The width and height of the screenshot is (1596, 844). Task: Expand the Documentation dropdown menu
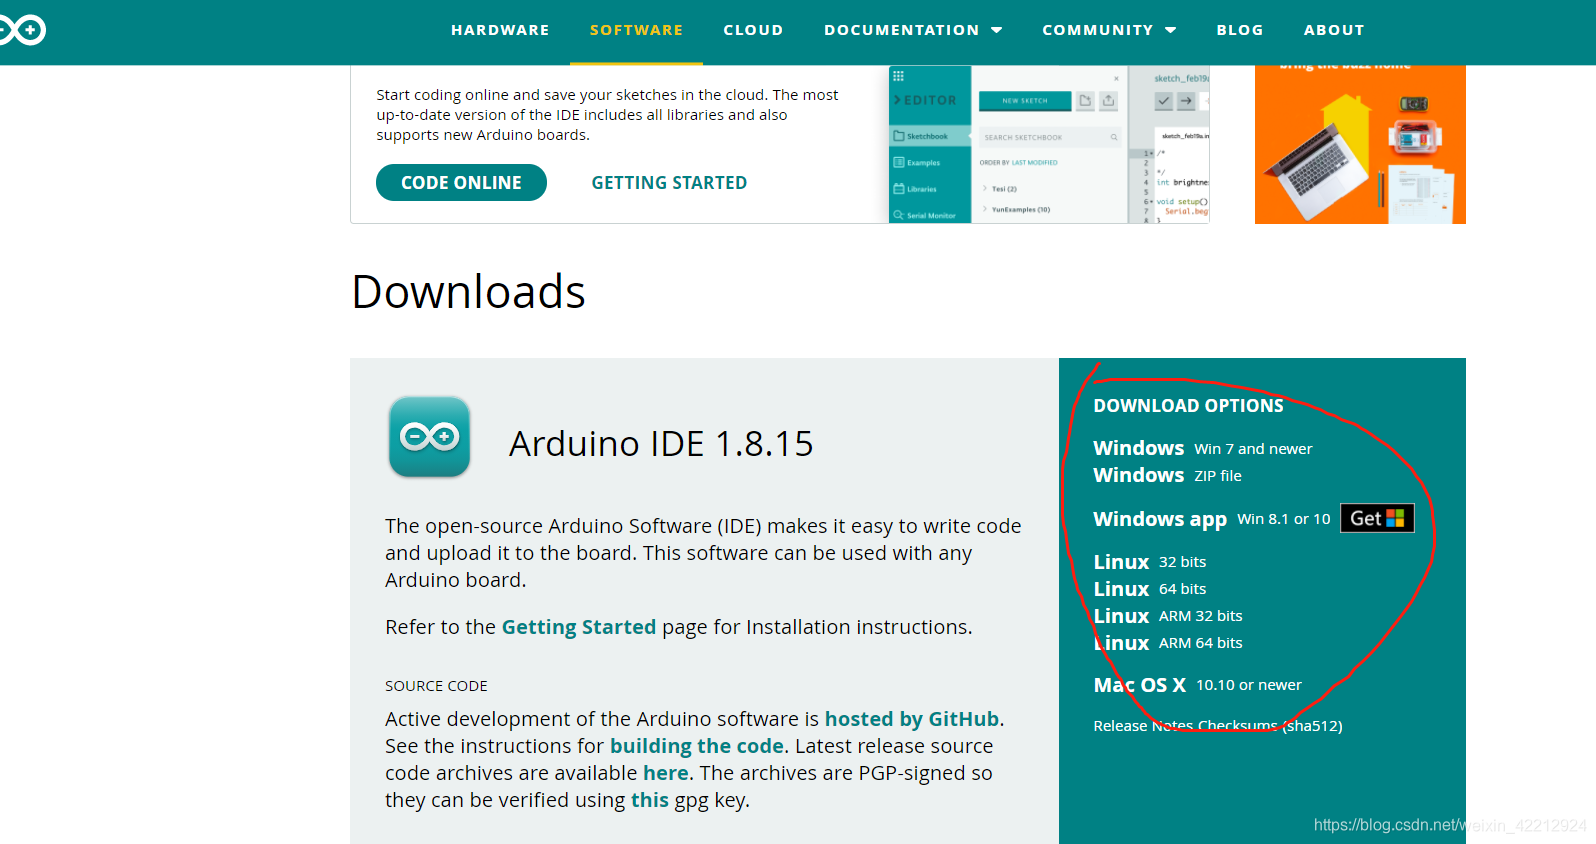click(912, 30)
